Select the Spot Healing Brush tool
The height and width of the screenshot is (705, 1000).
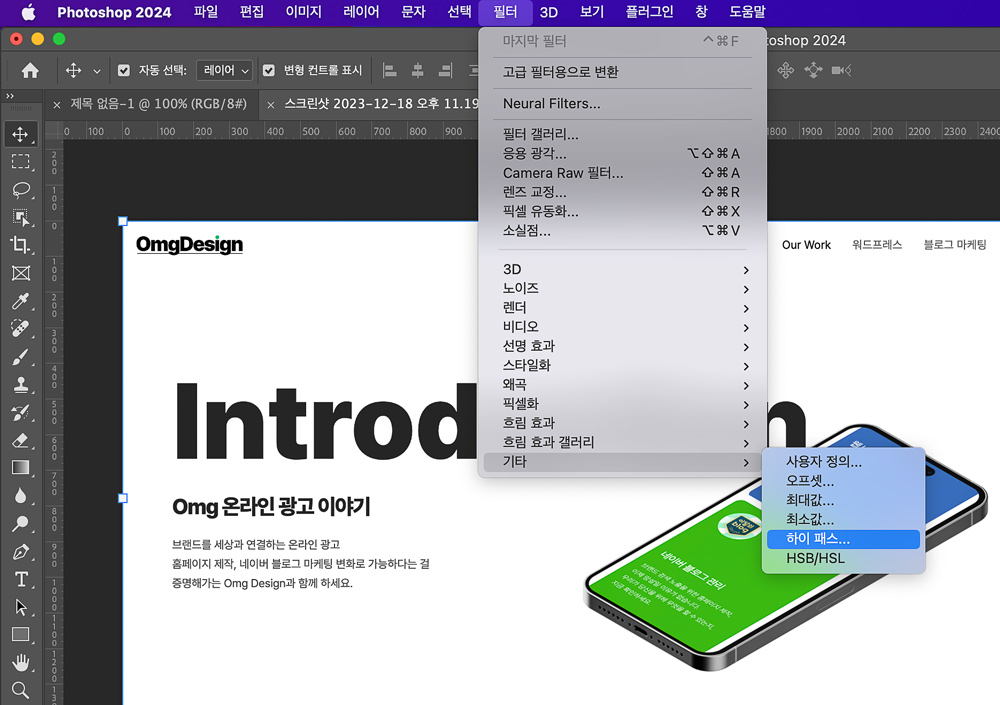click(x=20, y=329)
